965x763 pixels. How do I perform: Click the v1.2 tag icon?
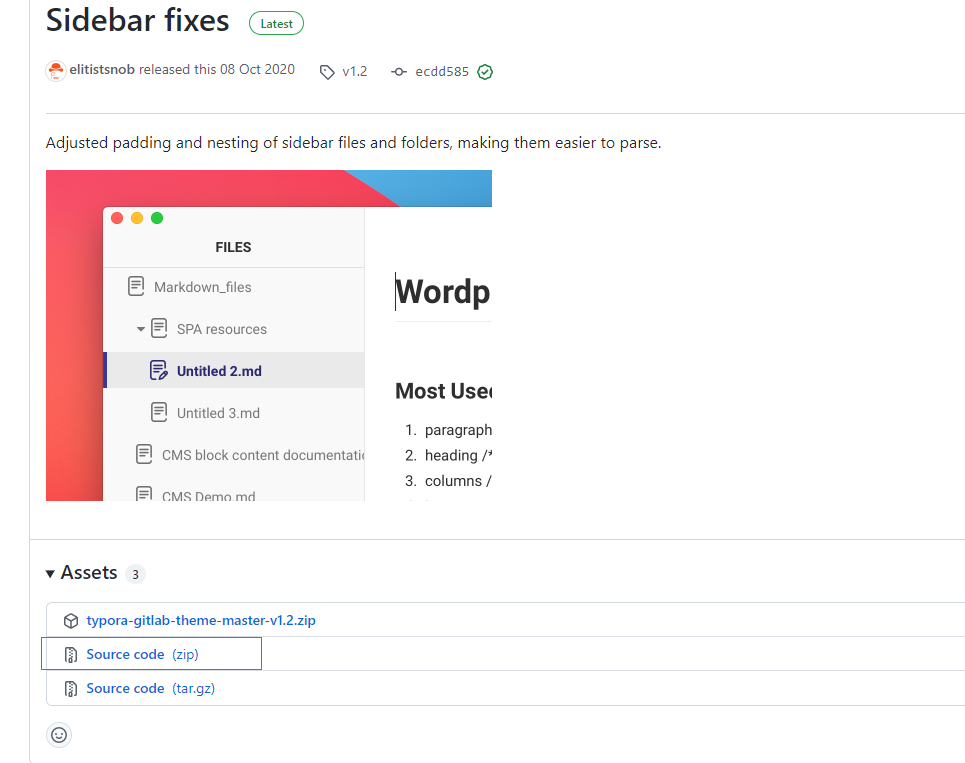point(327,72)
